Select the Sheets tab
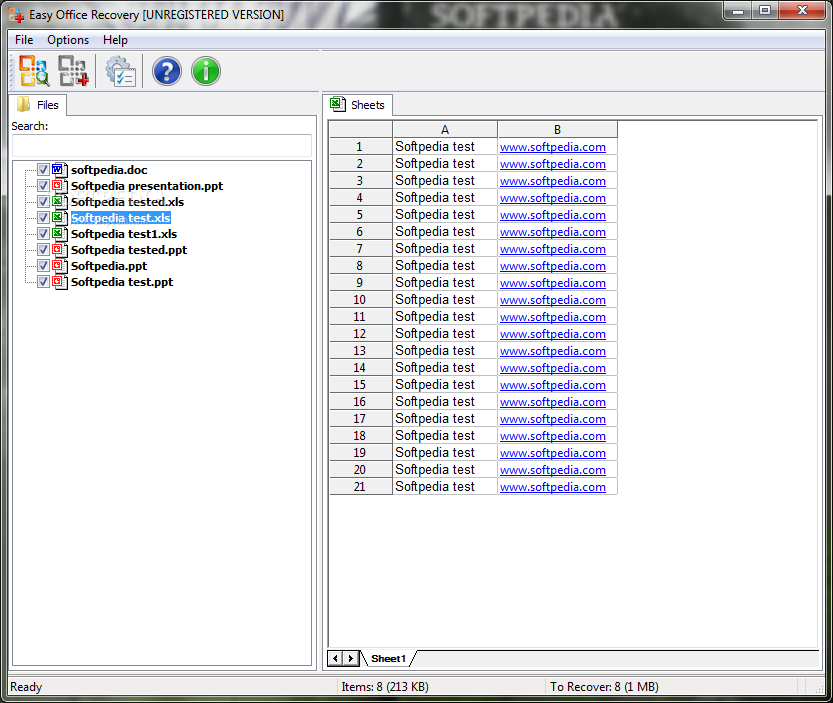 point(358,105)
